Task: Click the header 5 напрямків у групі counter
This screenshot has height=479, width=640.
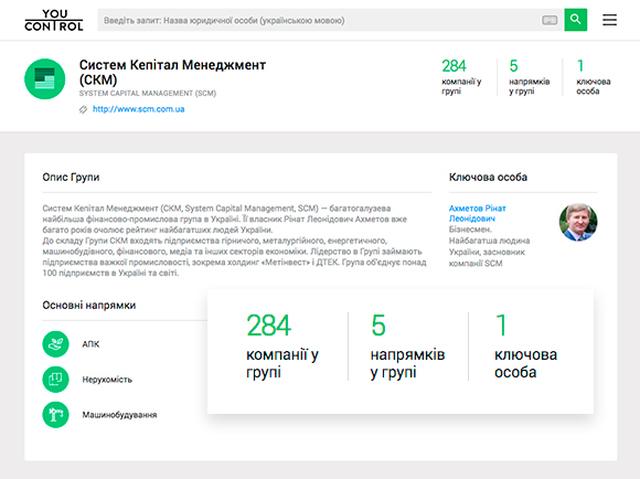Action: click(529, 77)
